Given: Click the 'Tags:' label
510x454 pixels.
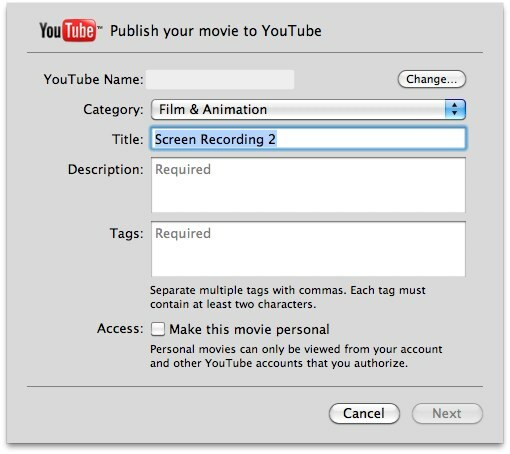Looking at the screenshot, I should pyautogui.click(x=127, y=233).
